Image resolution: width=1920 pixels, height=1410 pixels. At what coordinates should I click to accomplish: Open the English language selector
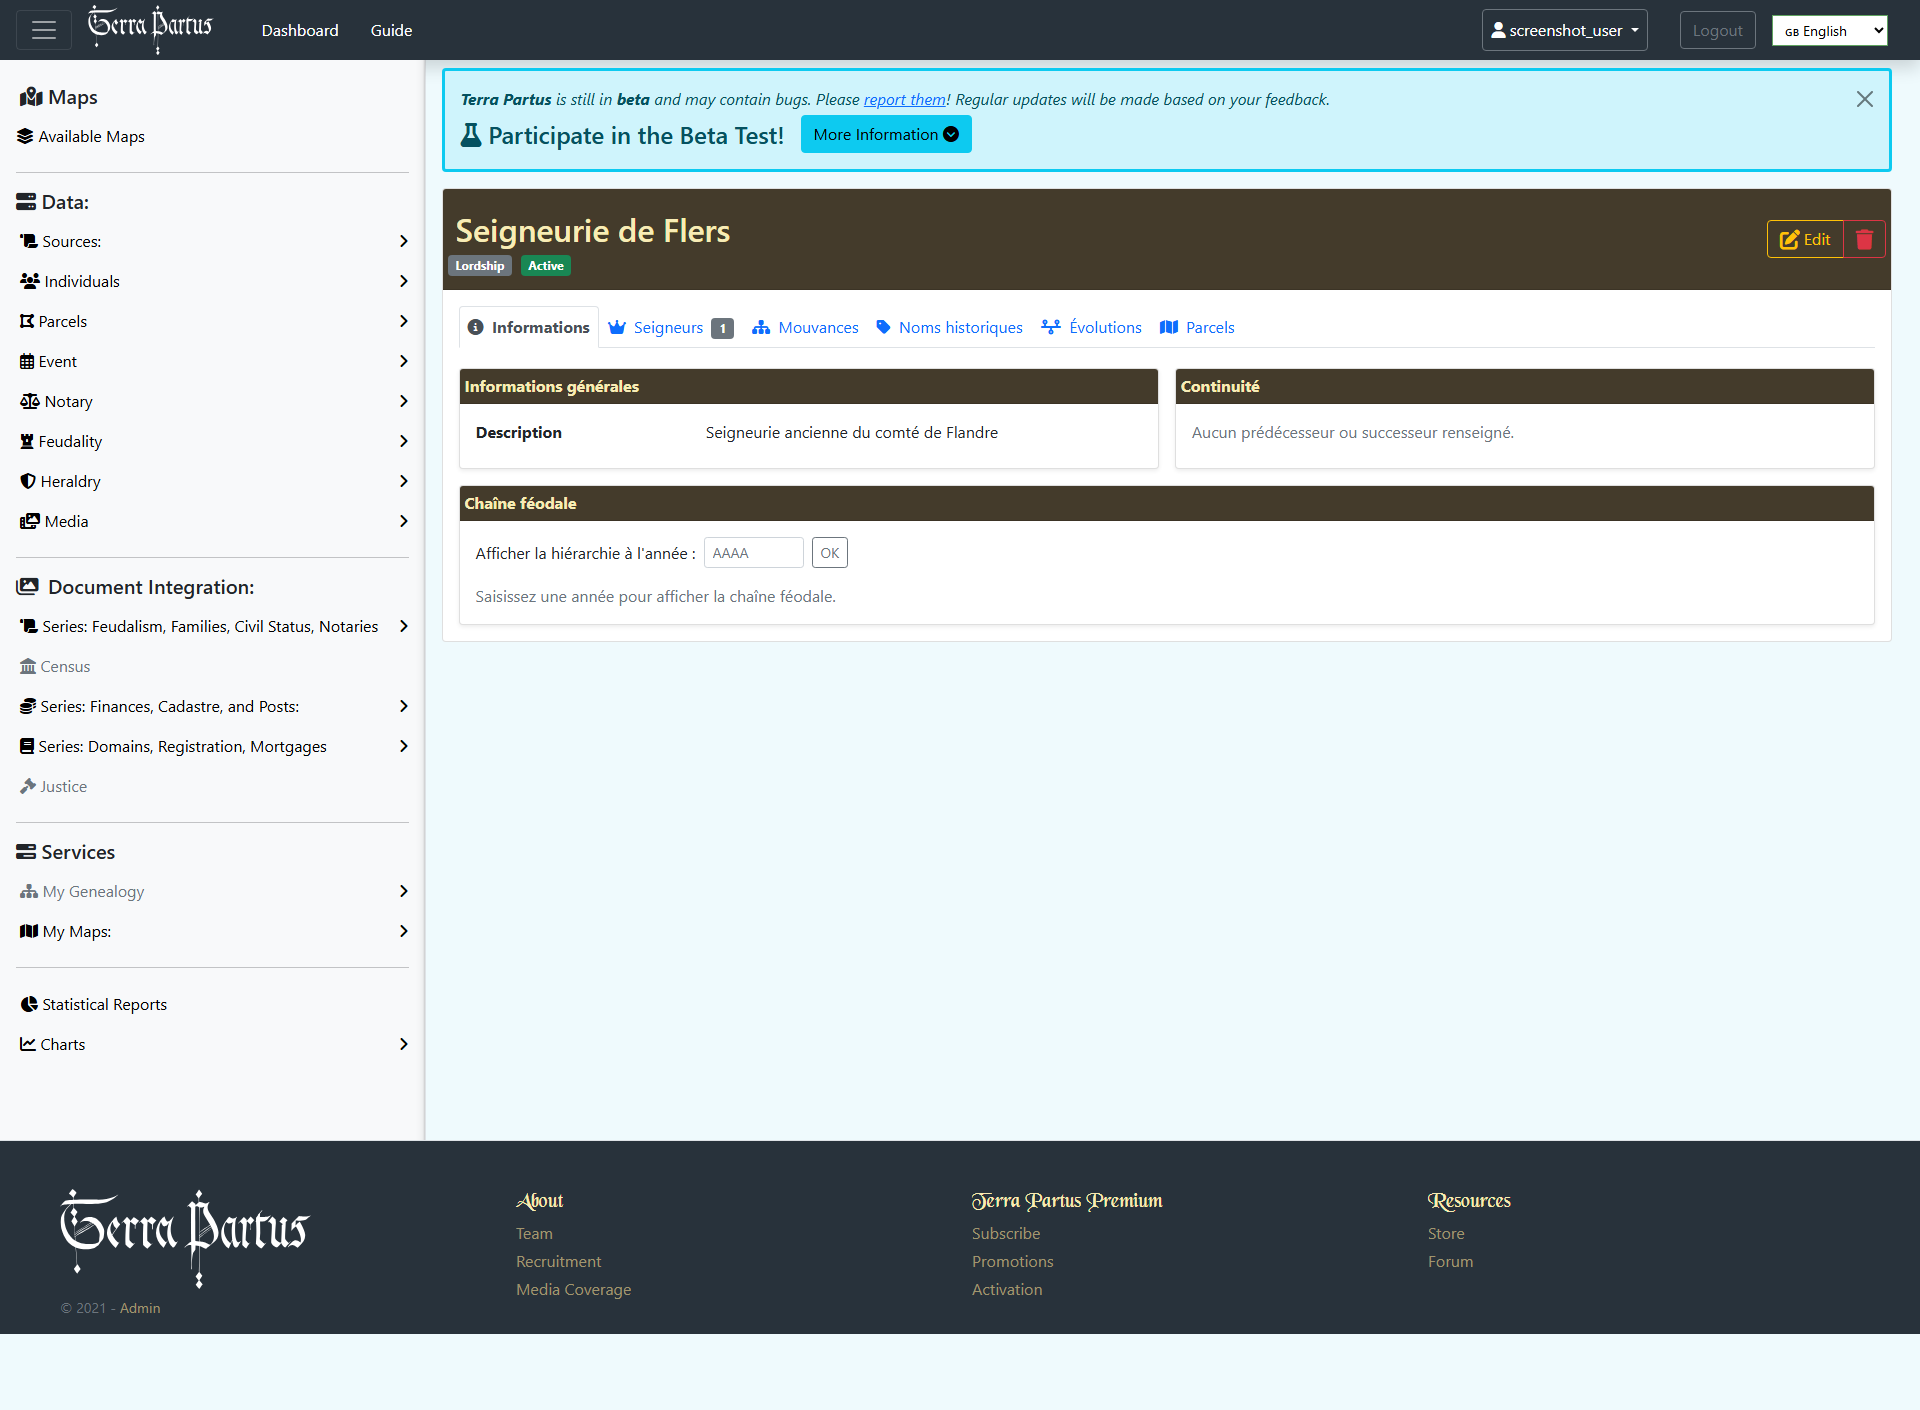1829,31
